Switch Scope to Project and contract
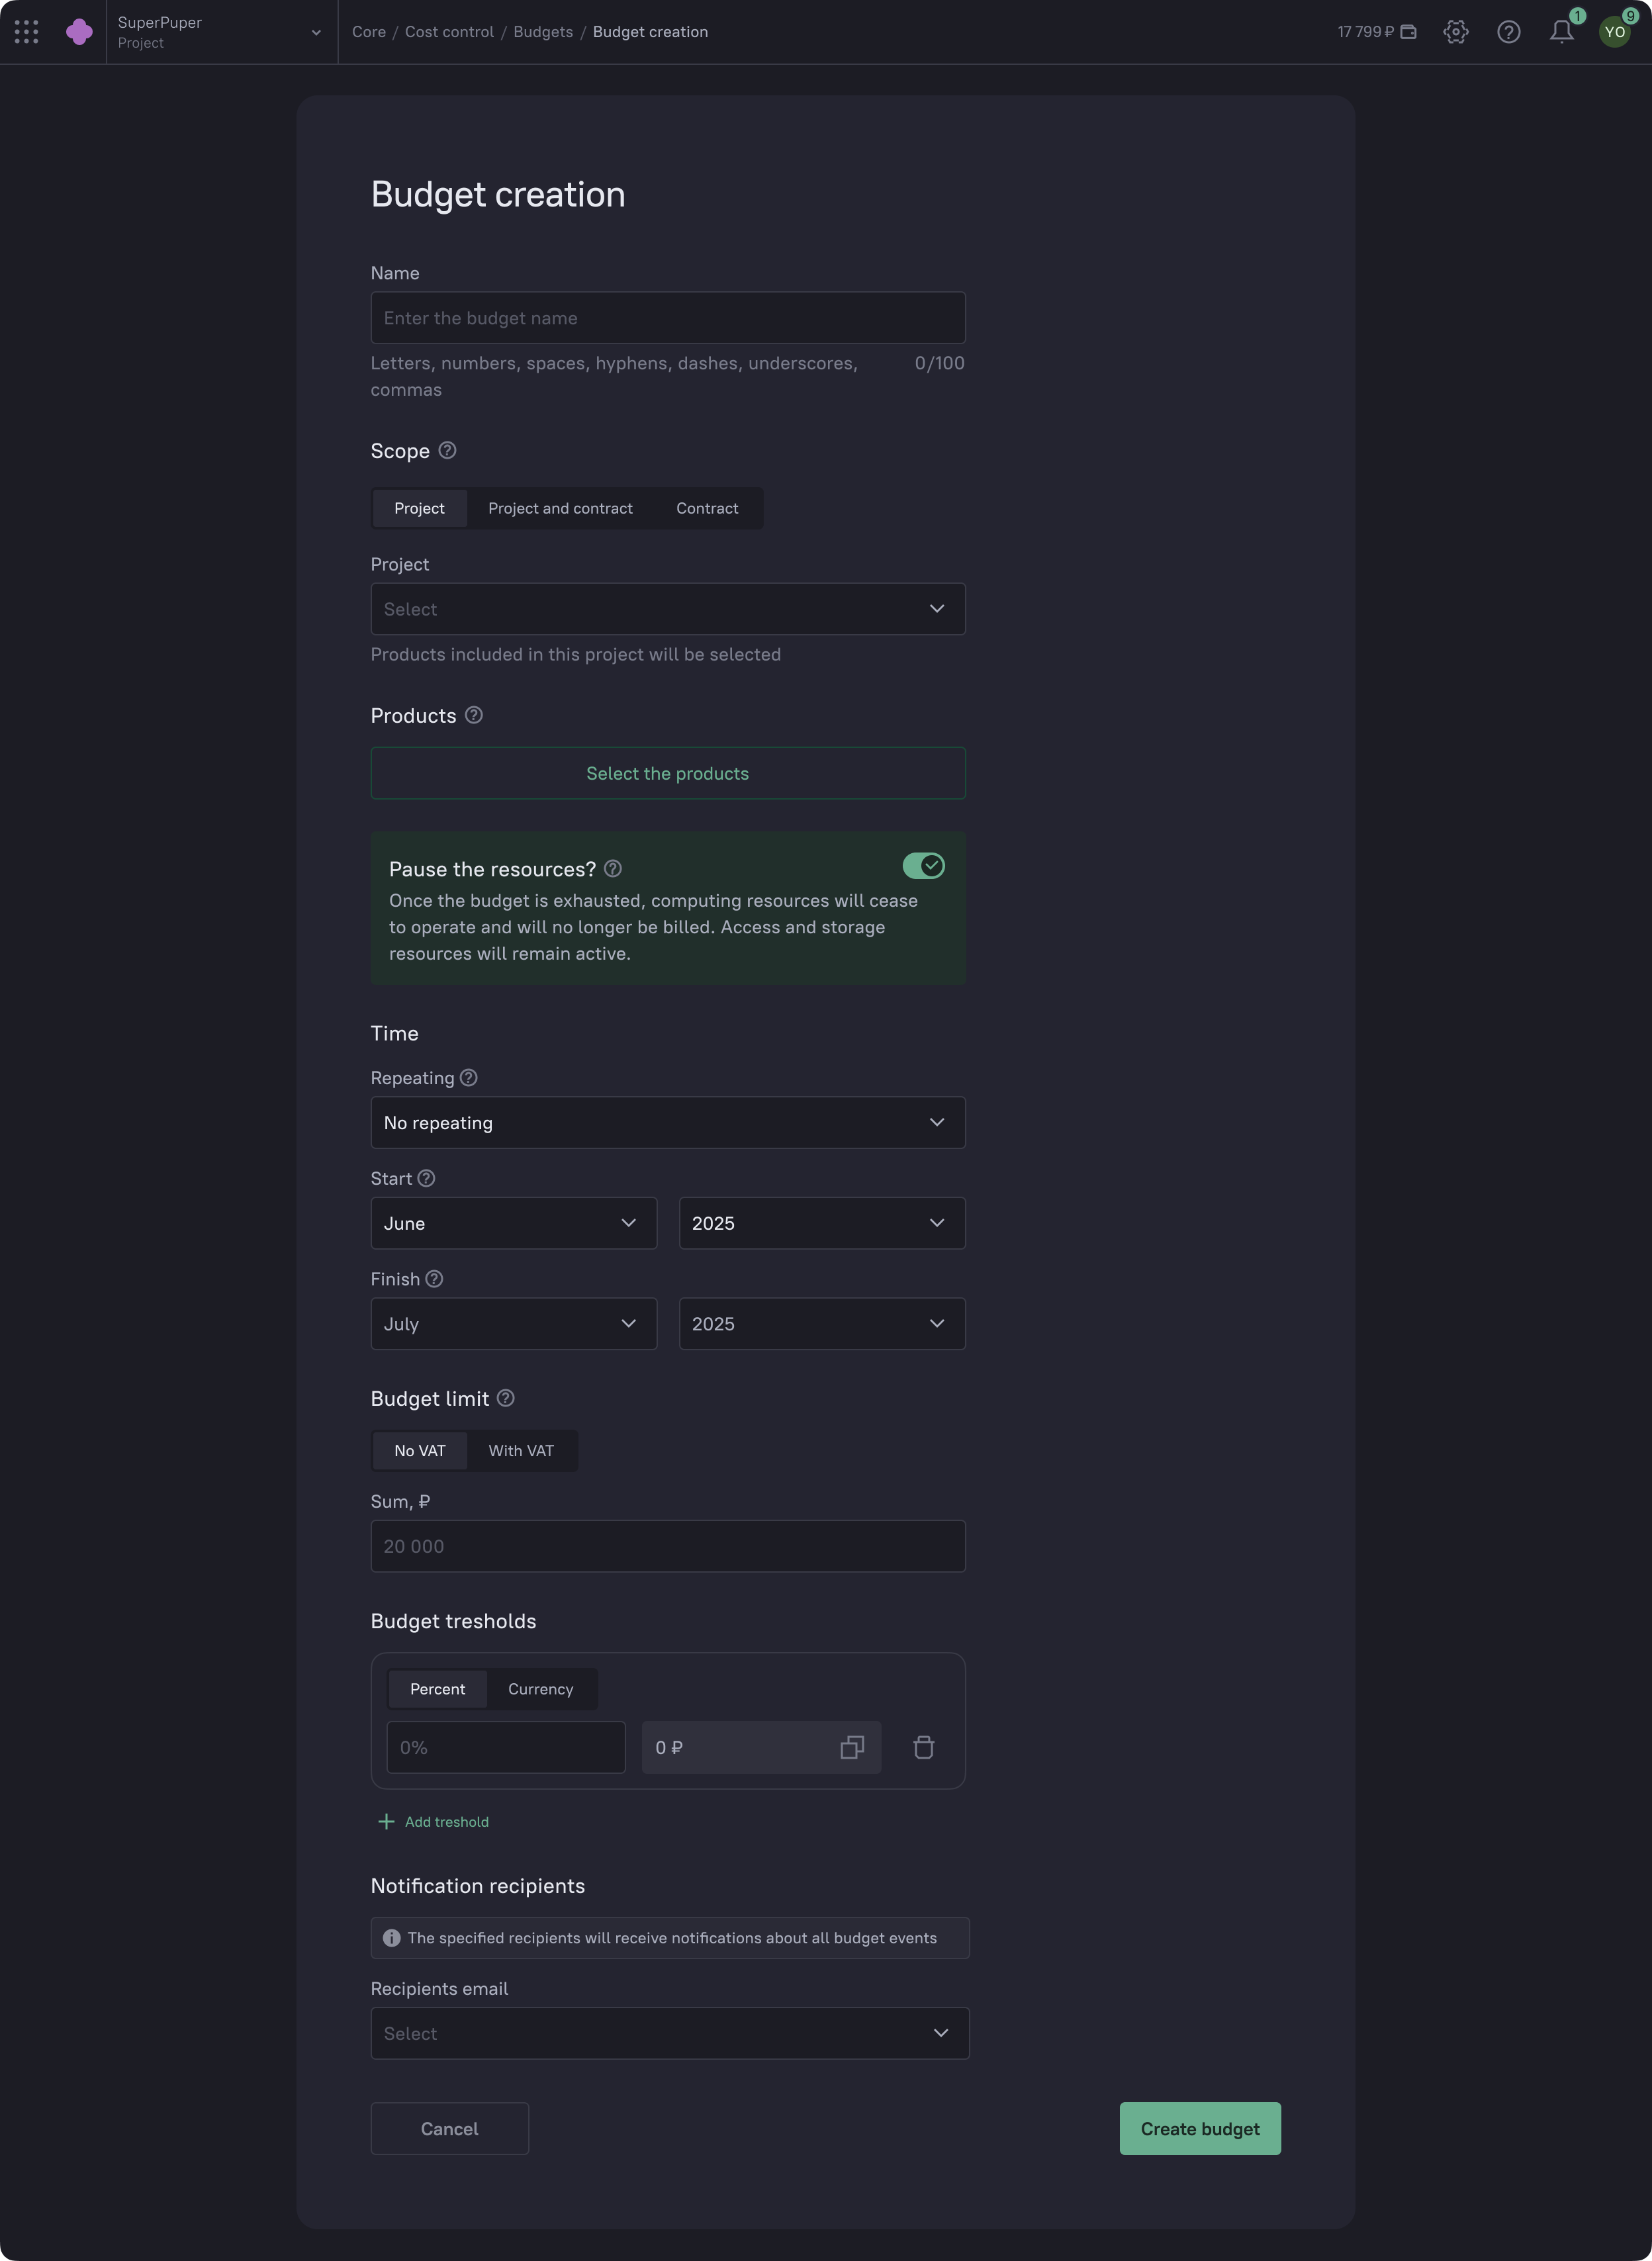Viewport: 1652px width, 2261px height. 560,508
